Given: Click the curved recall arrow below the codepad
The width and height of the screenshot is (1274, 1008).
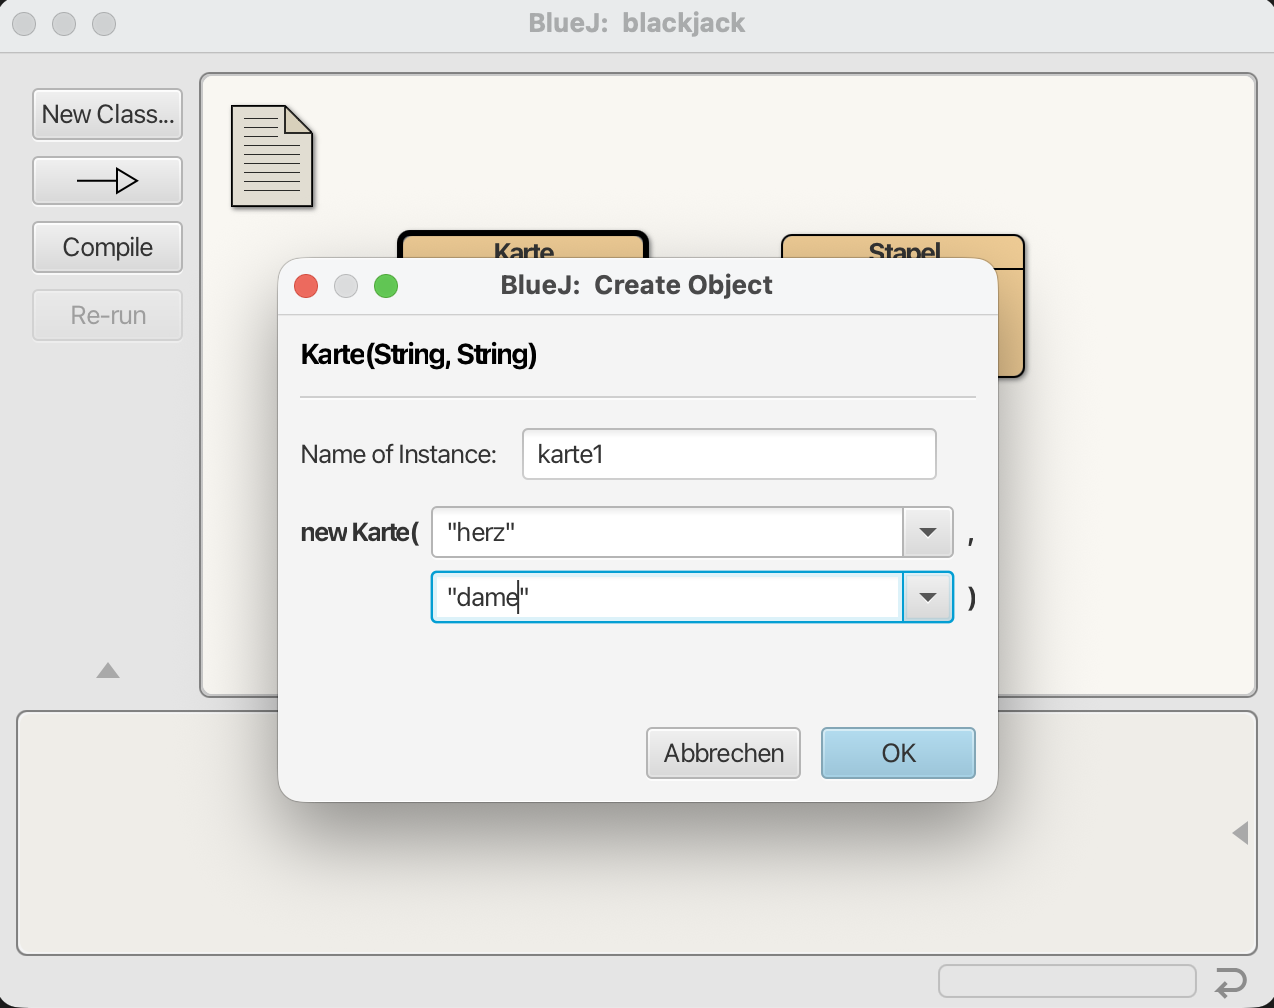Looking at the screenshot, I should coord(1237,981).
